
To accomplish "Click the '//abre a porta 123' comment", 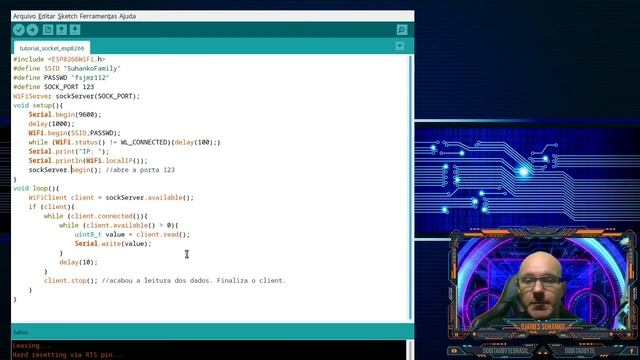I will [140, 170].
